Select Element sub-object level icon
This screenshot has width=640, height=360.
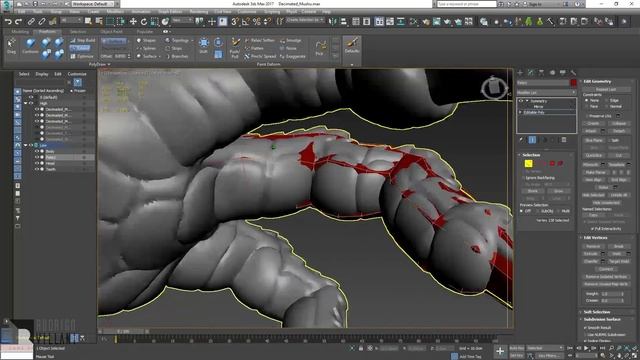(x=560, y=163)
